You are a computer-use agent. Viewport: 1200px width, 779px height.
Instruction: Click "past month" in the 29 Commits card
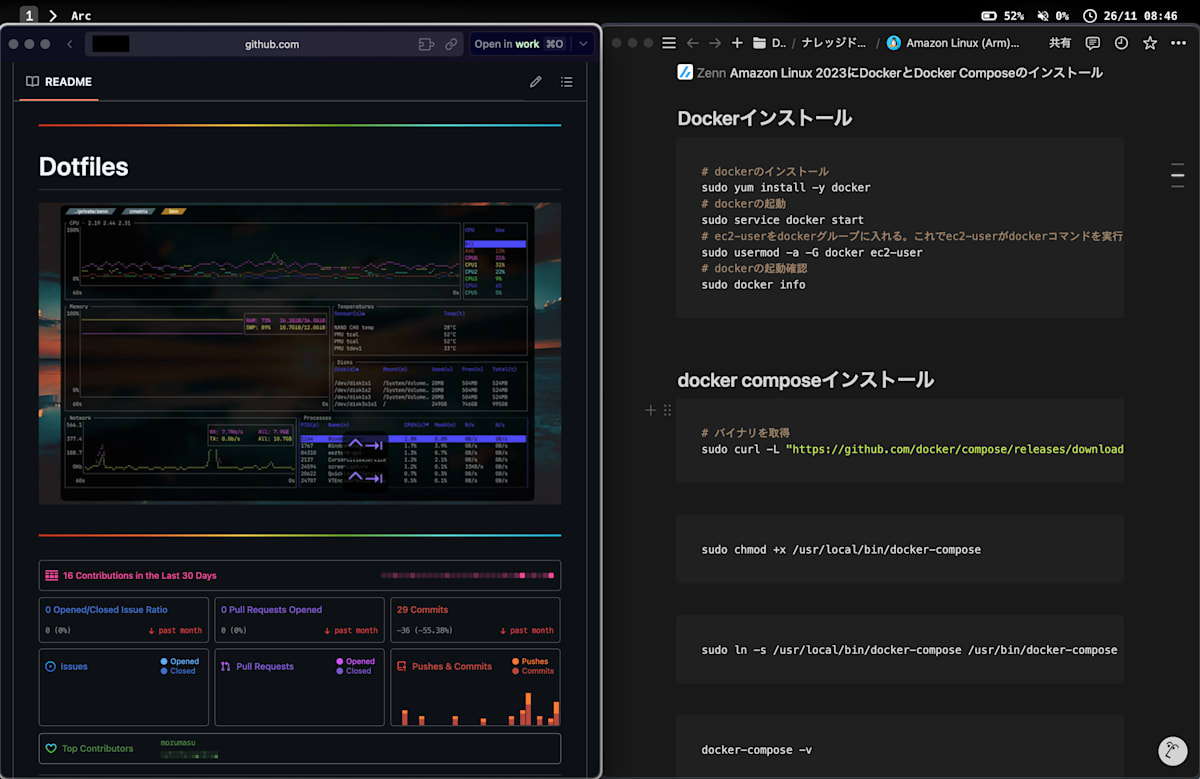[x=531, y=631]
